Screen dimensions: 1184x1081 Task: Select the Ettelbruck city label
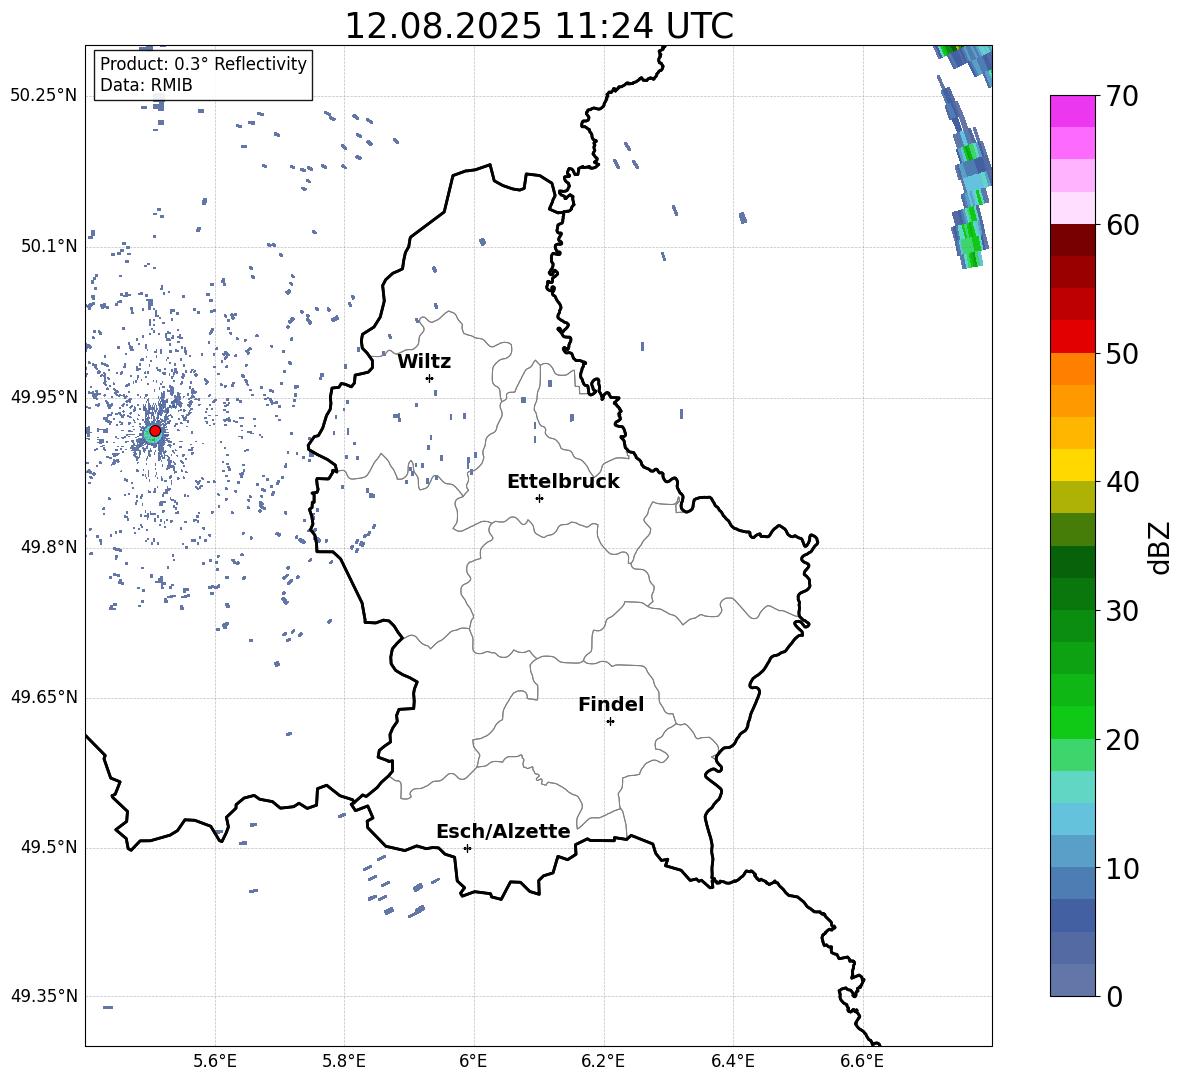(x=563, y=482)
